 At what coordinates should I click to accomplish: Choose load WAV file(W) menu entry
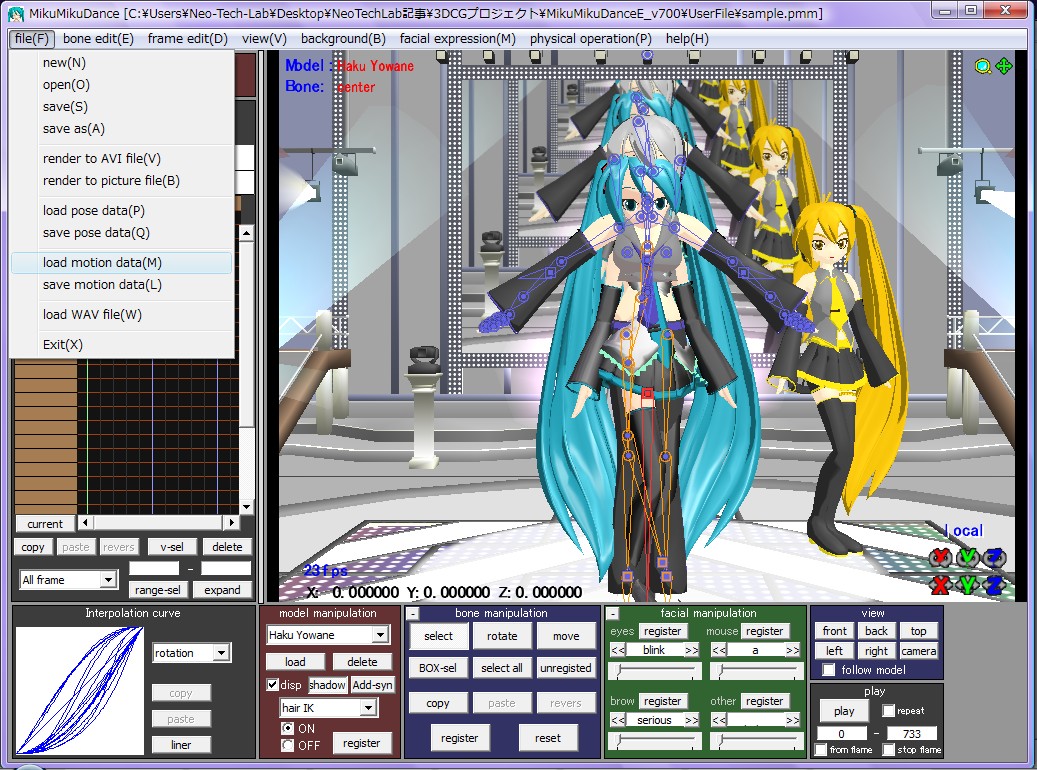click(122, 315)
